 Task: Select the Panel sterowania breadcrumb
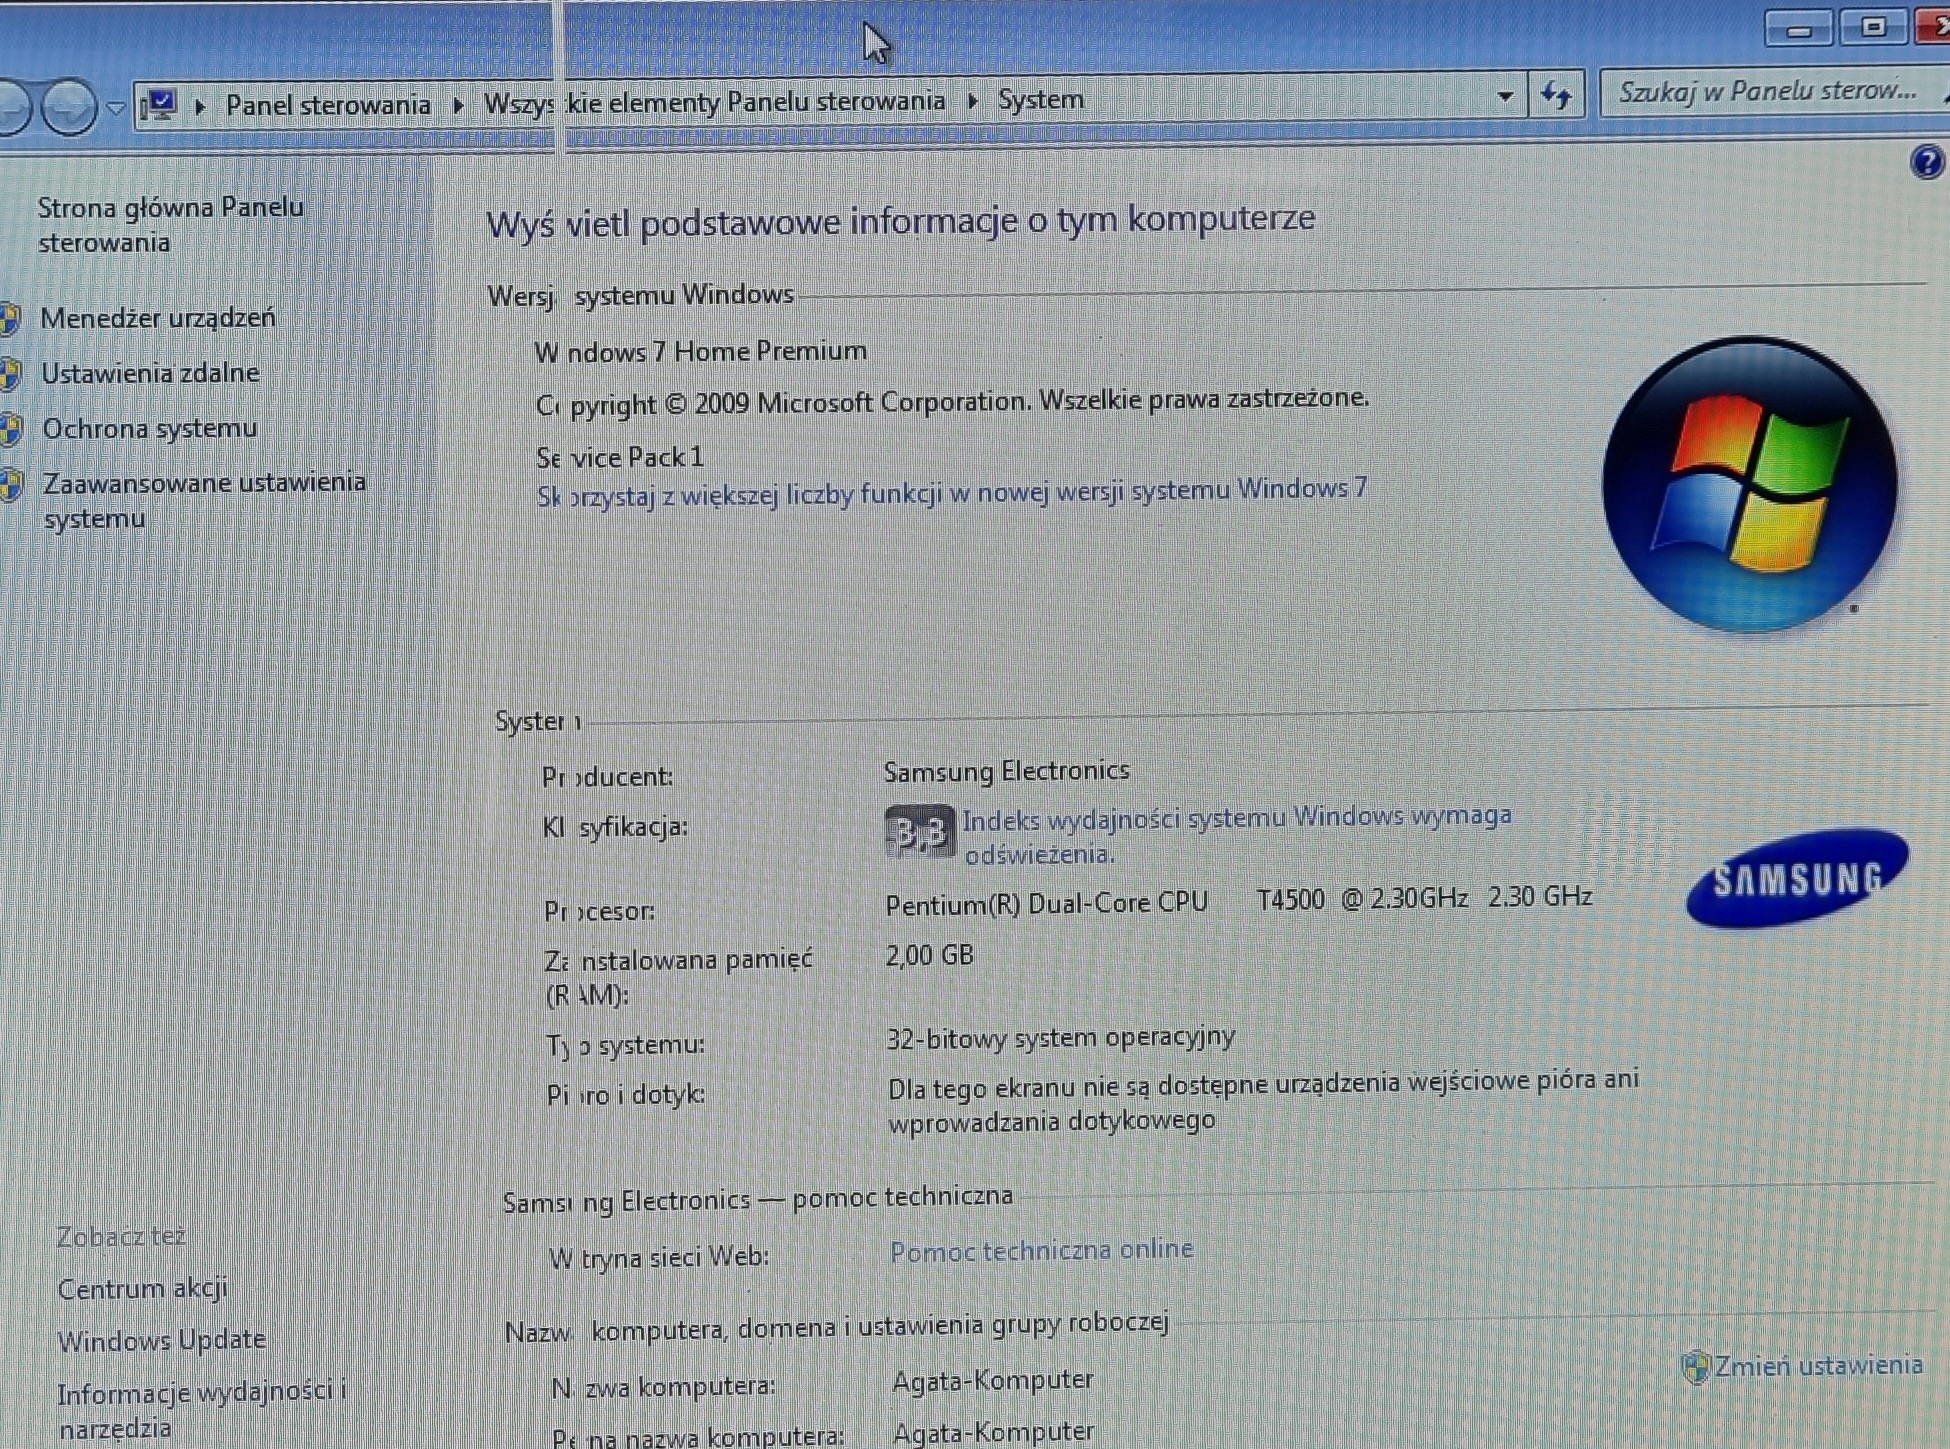tap(327, 105)
